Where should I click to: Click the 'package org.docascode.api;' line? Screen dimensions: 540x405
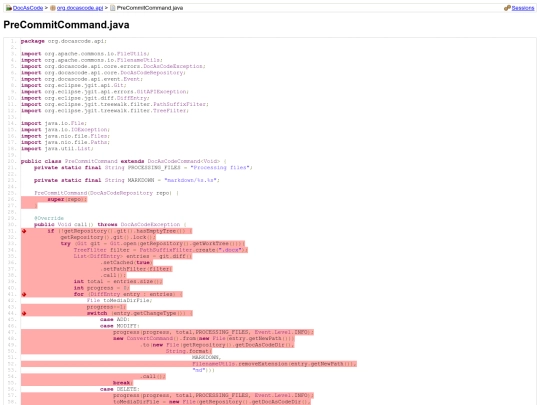(64, 41)
